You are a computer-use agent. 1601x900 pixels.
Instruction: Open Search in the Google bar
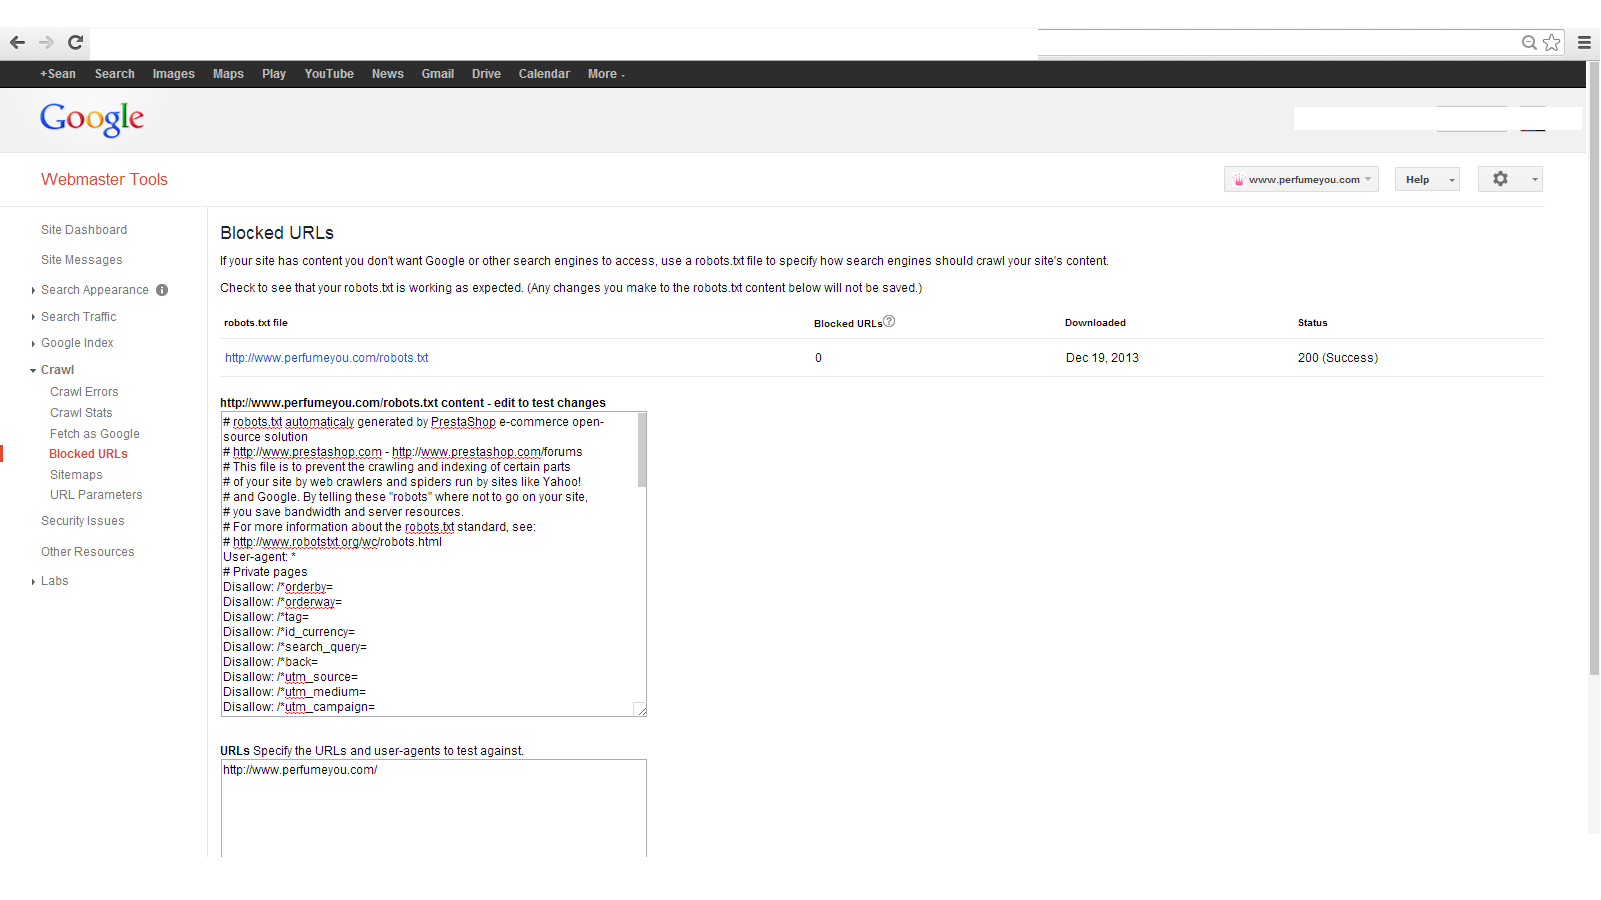click(x=115, y=74)
